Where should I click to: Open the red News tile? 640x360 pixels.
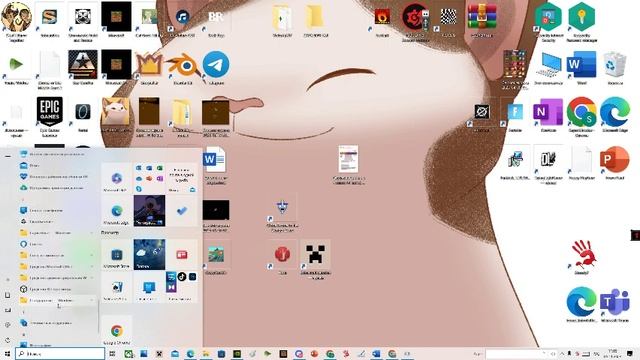[x=182, y=255]
